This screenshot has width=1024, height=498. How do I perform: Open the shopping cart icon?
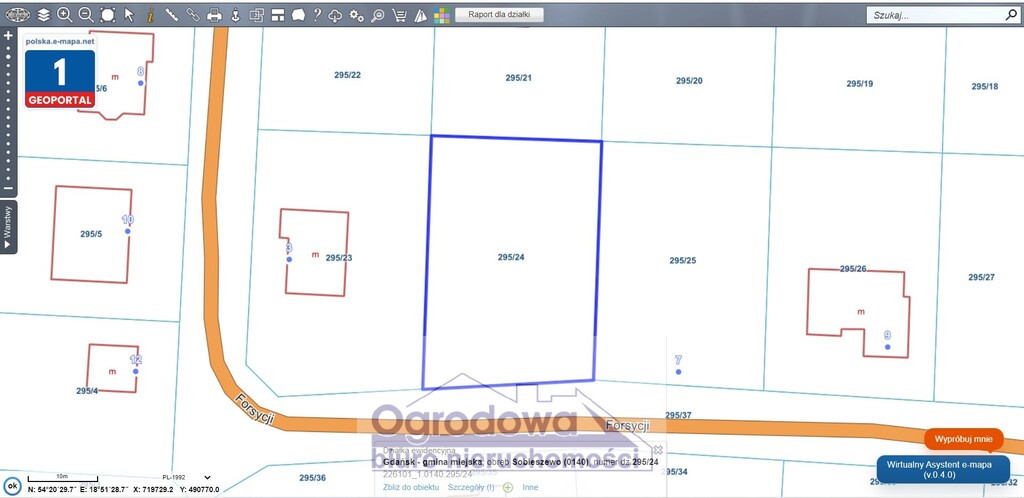pyautogui.click(x=398, y=14)
